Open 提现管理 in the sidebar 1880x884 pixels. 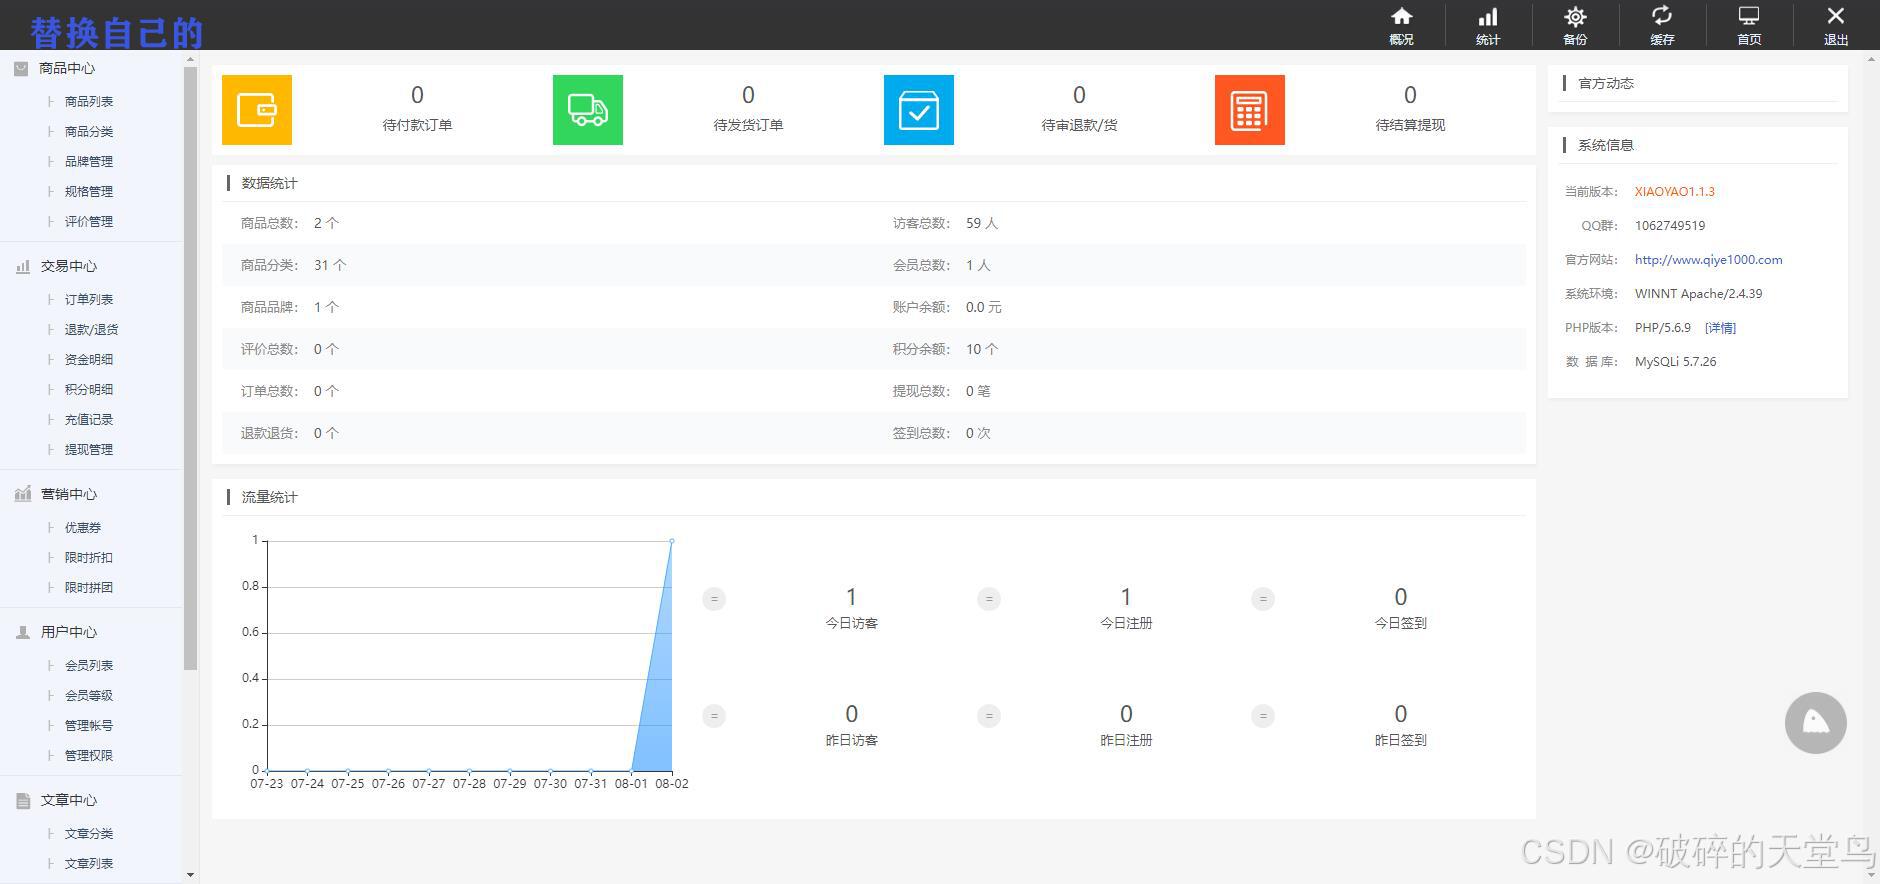[x=89, y=449]
